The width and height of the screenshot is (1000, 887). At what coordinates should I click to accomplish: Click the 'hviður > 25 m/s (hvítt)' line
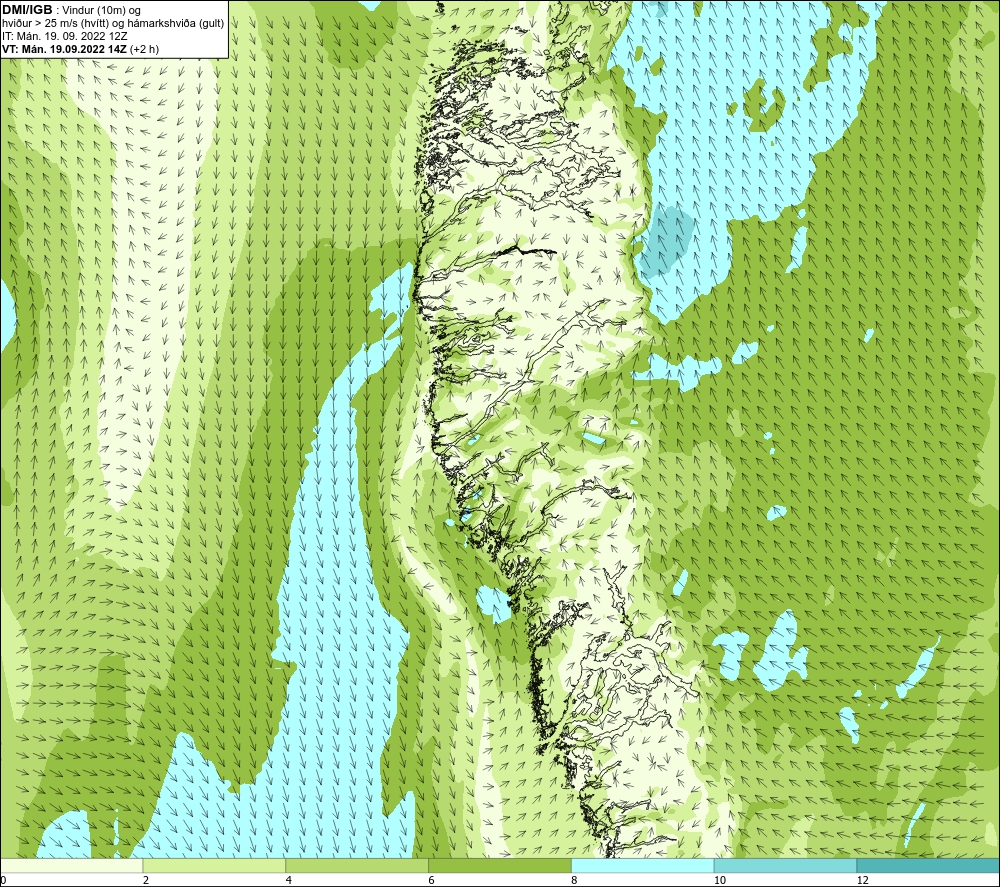[113, 24]
